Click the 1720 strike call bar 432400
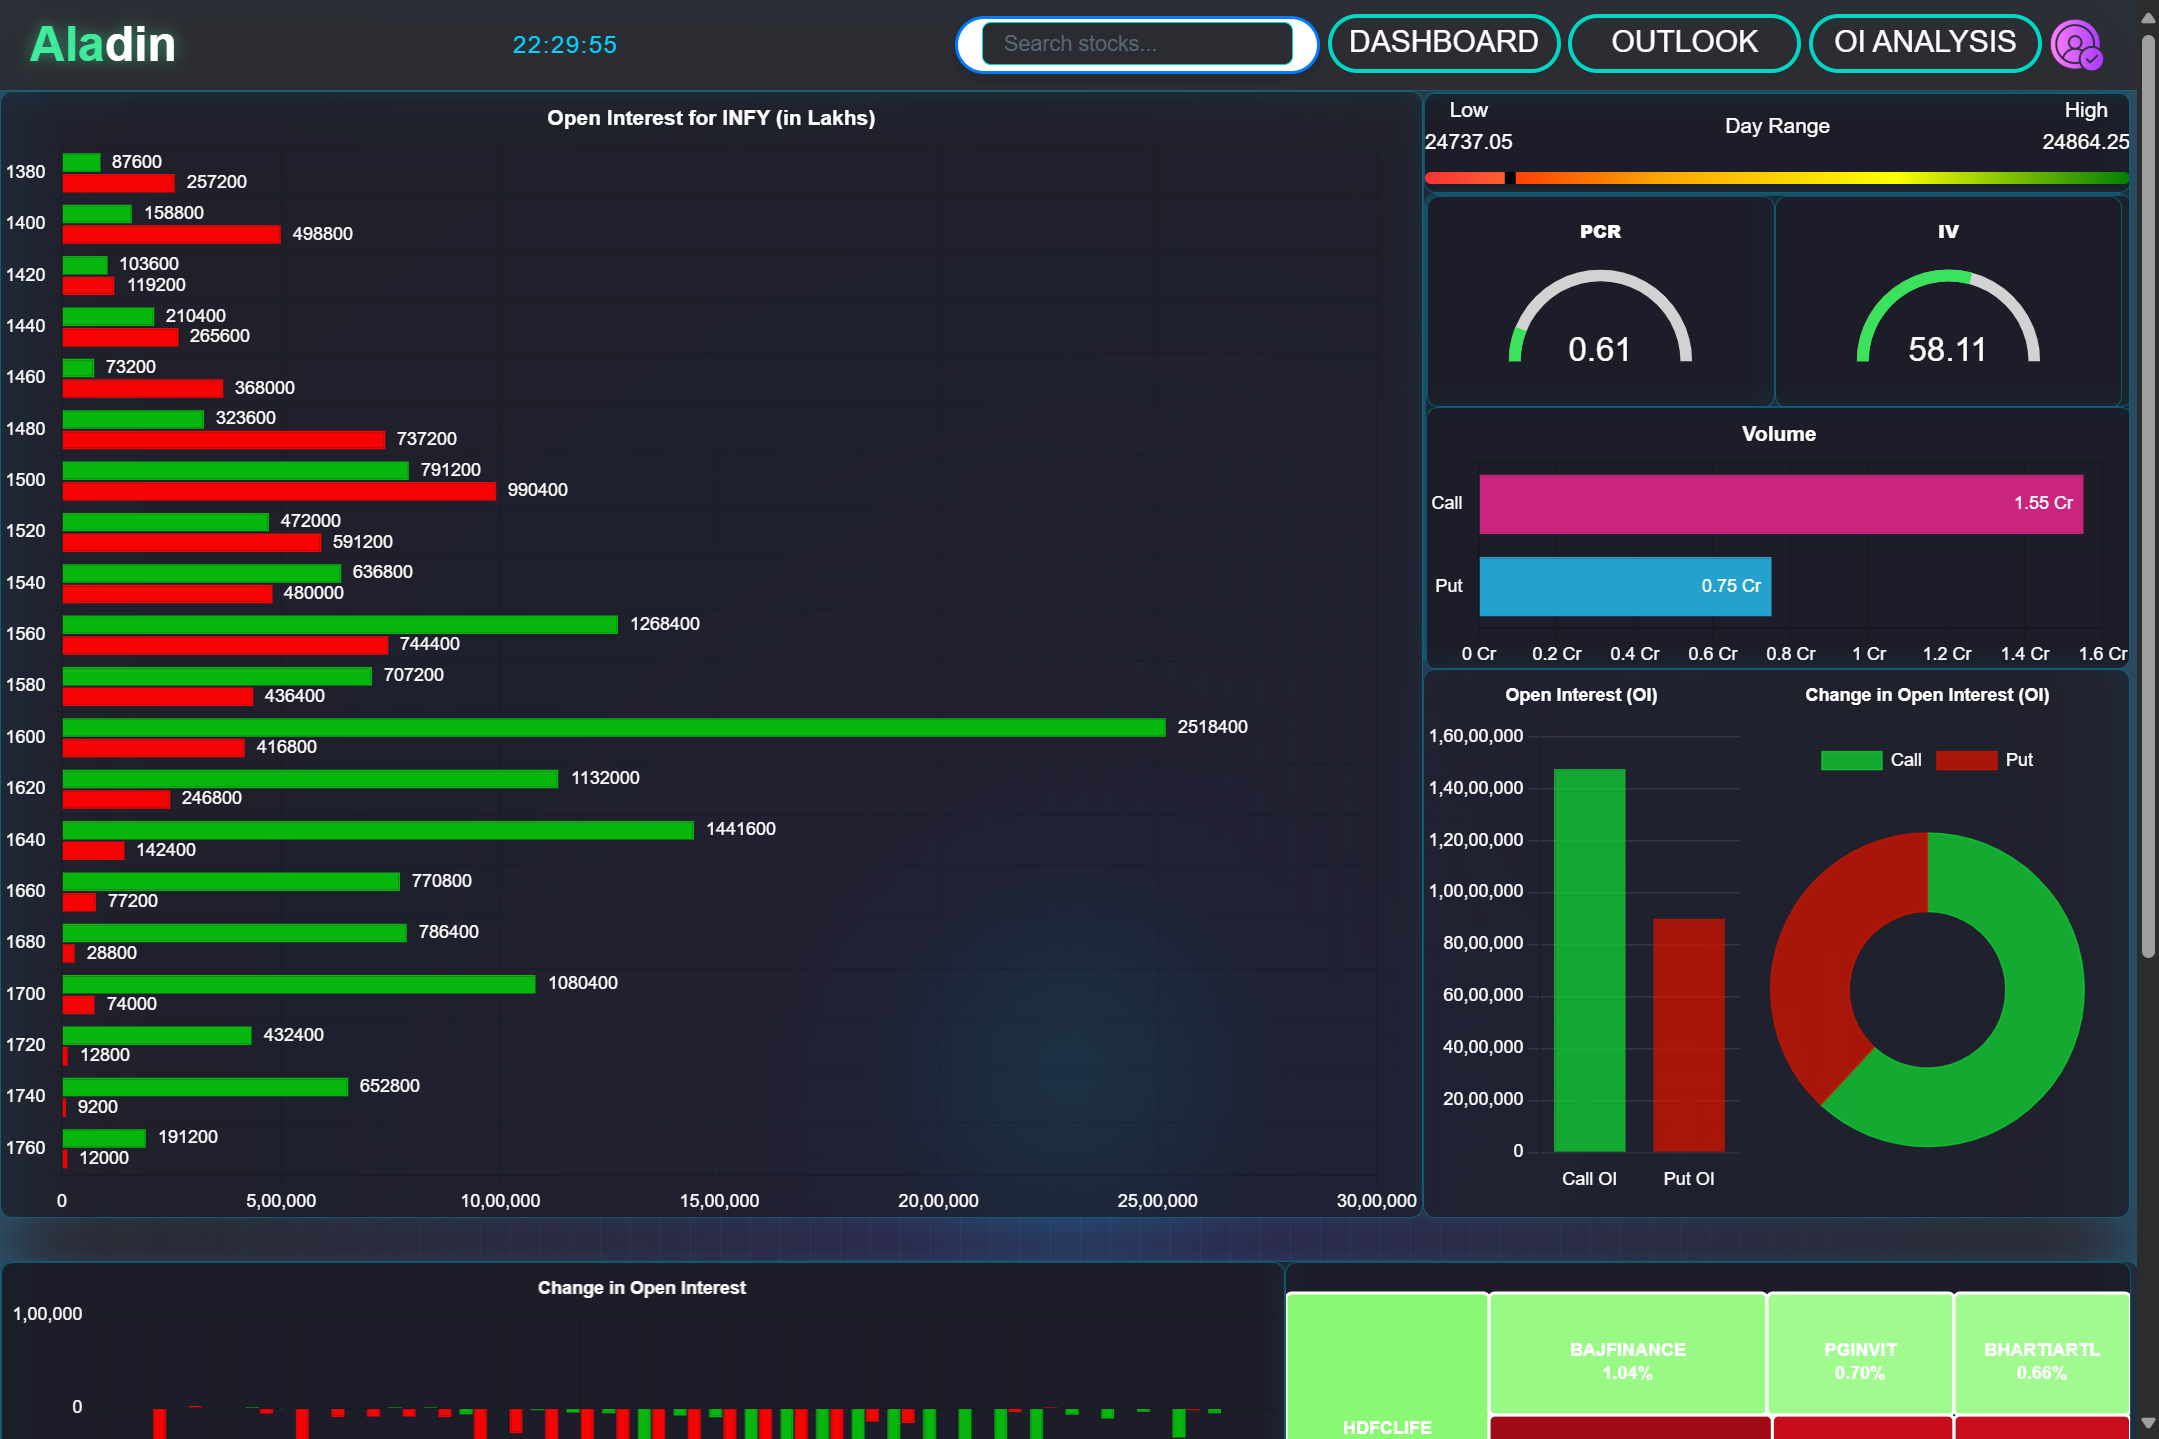2159x1439 pixels. pyautogui.click(x=157, y=1035)
